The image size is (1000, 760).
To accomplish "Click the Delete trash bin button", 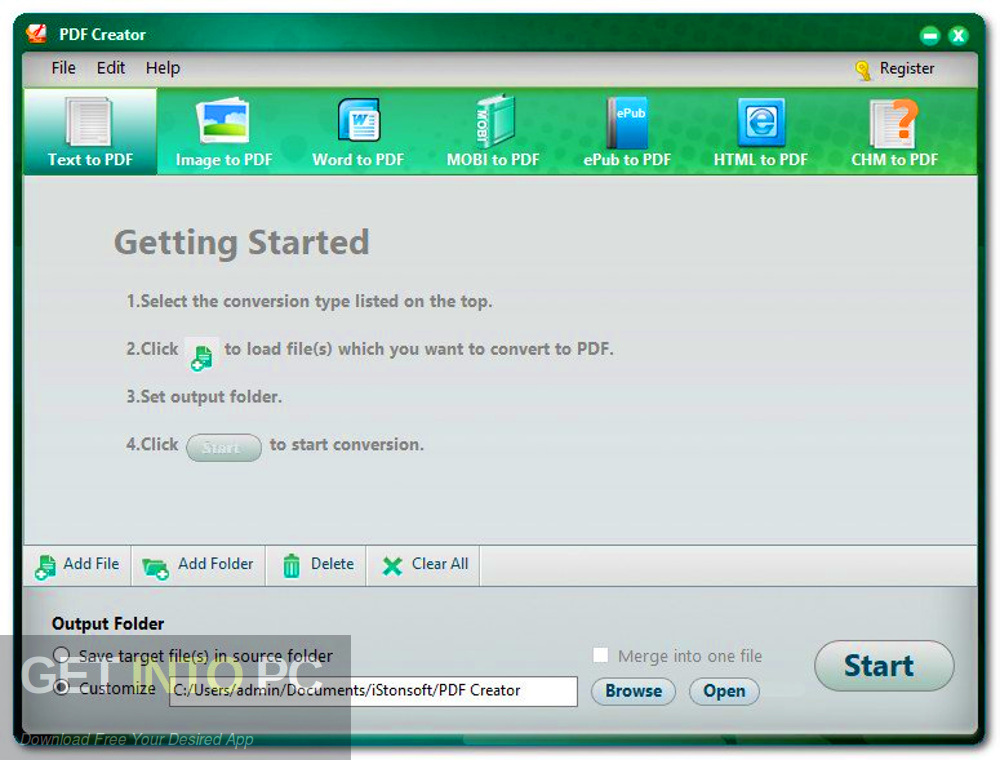I will 316,565.
